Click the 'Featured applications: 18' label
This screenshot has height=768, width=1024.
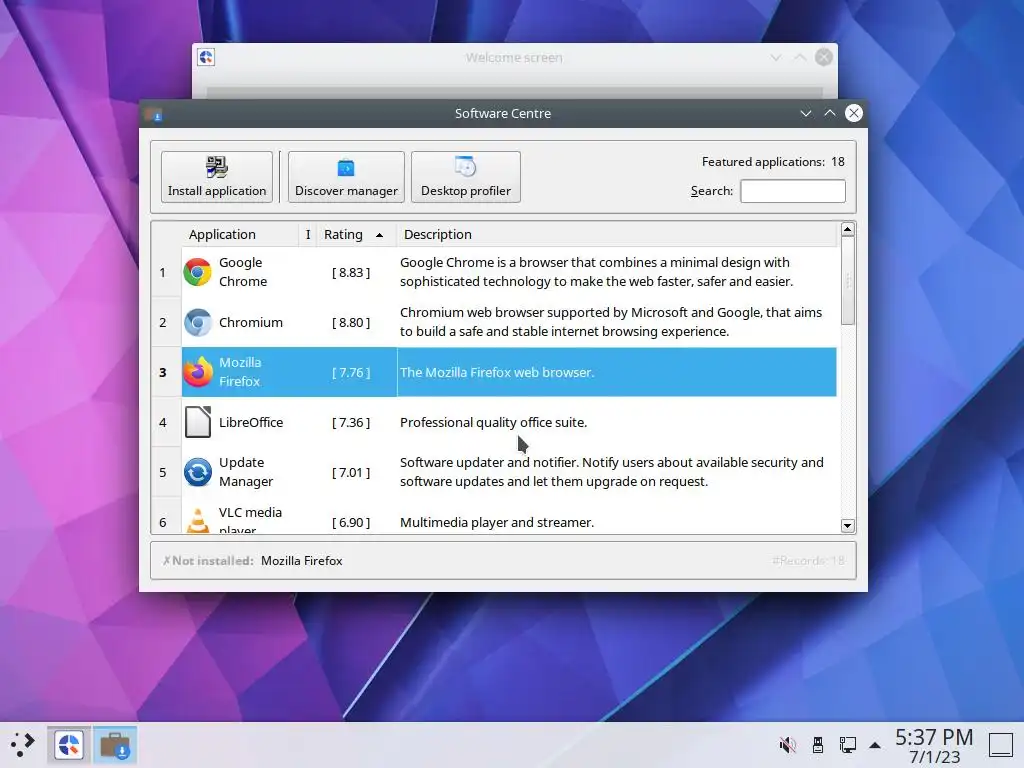click(773, 162)
